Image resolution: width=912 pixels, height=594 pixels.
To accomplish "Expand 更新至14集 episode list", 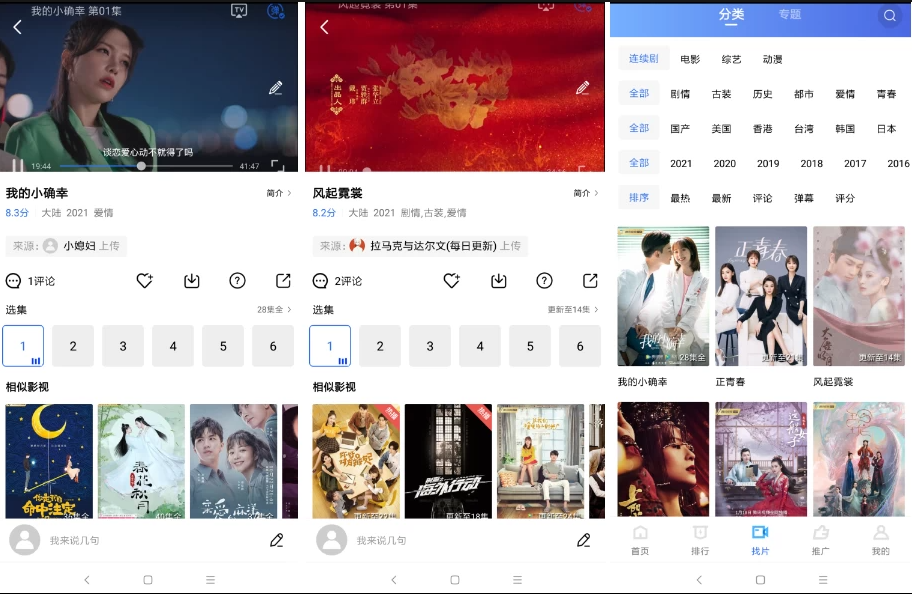I will 573,310.
